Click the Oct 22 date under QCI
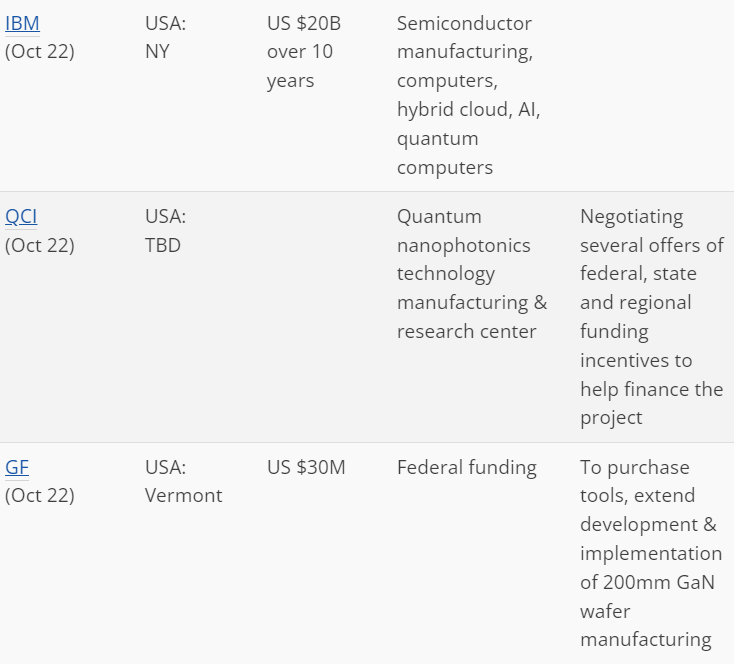Screen dimensions: 734x664 [x=39, y=245]
